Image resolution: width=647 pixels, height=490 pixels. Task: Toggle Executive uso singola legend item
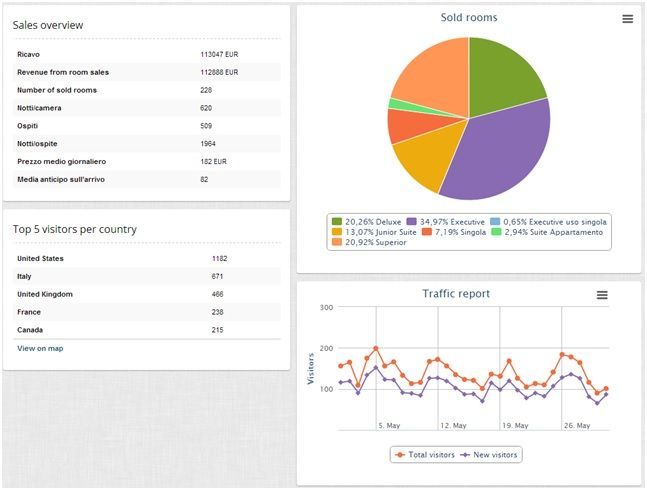(x=548, y=222)
